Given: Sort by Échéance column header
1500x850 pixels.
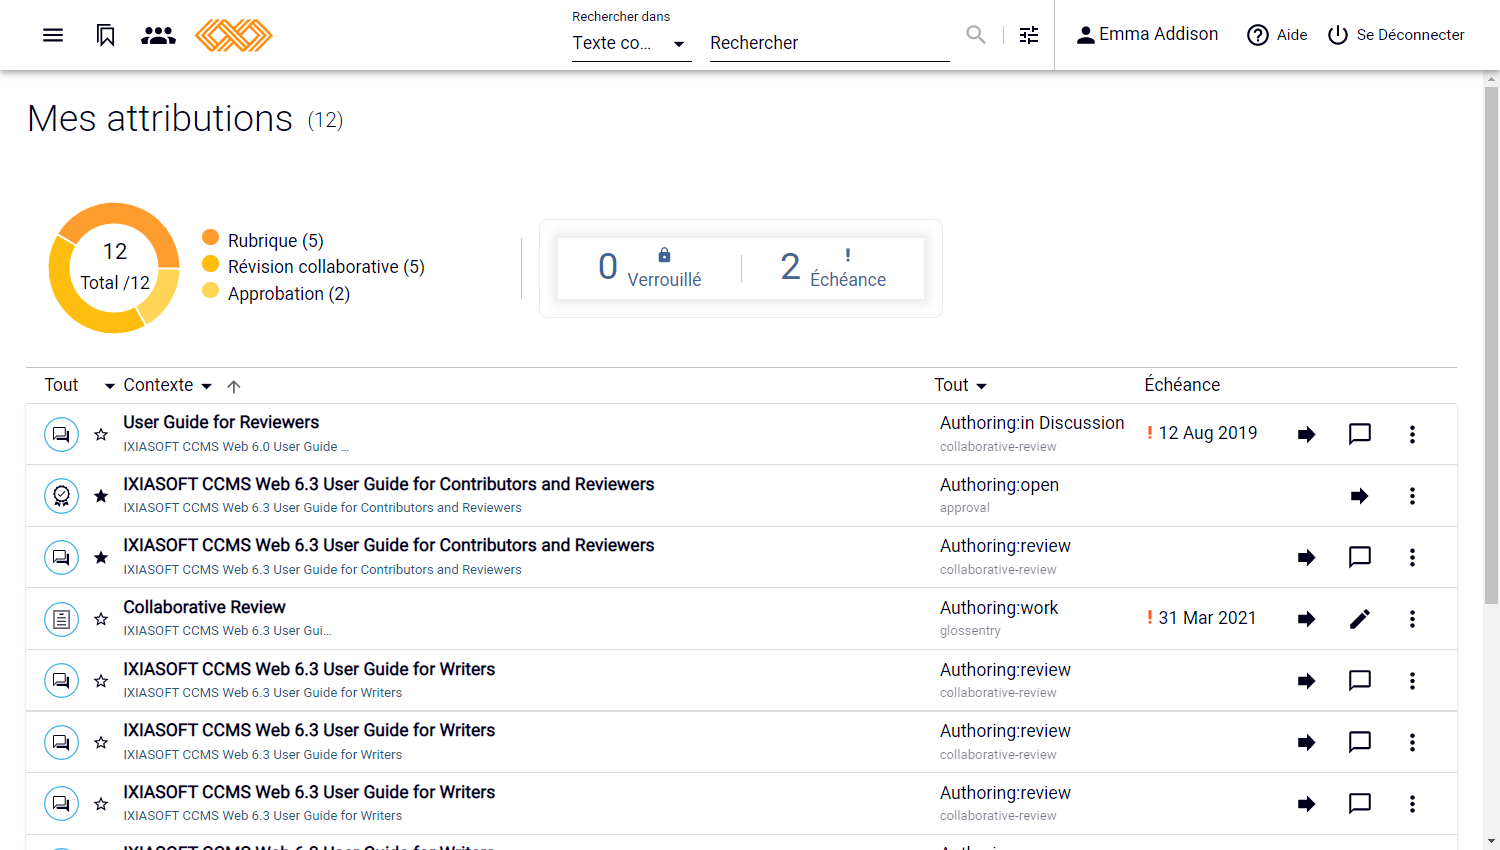Looking at the screenshot, I should coord(1182,385).
